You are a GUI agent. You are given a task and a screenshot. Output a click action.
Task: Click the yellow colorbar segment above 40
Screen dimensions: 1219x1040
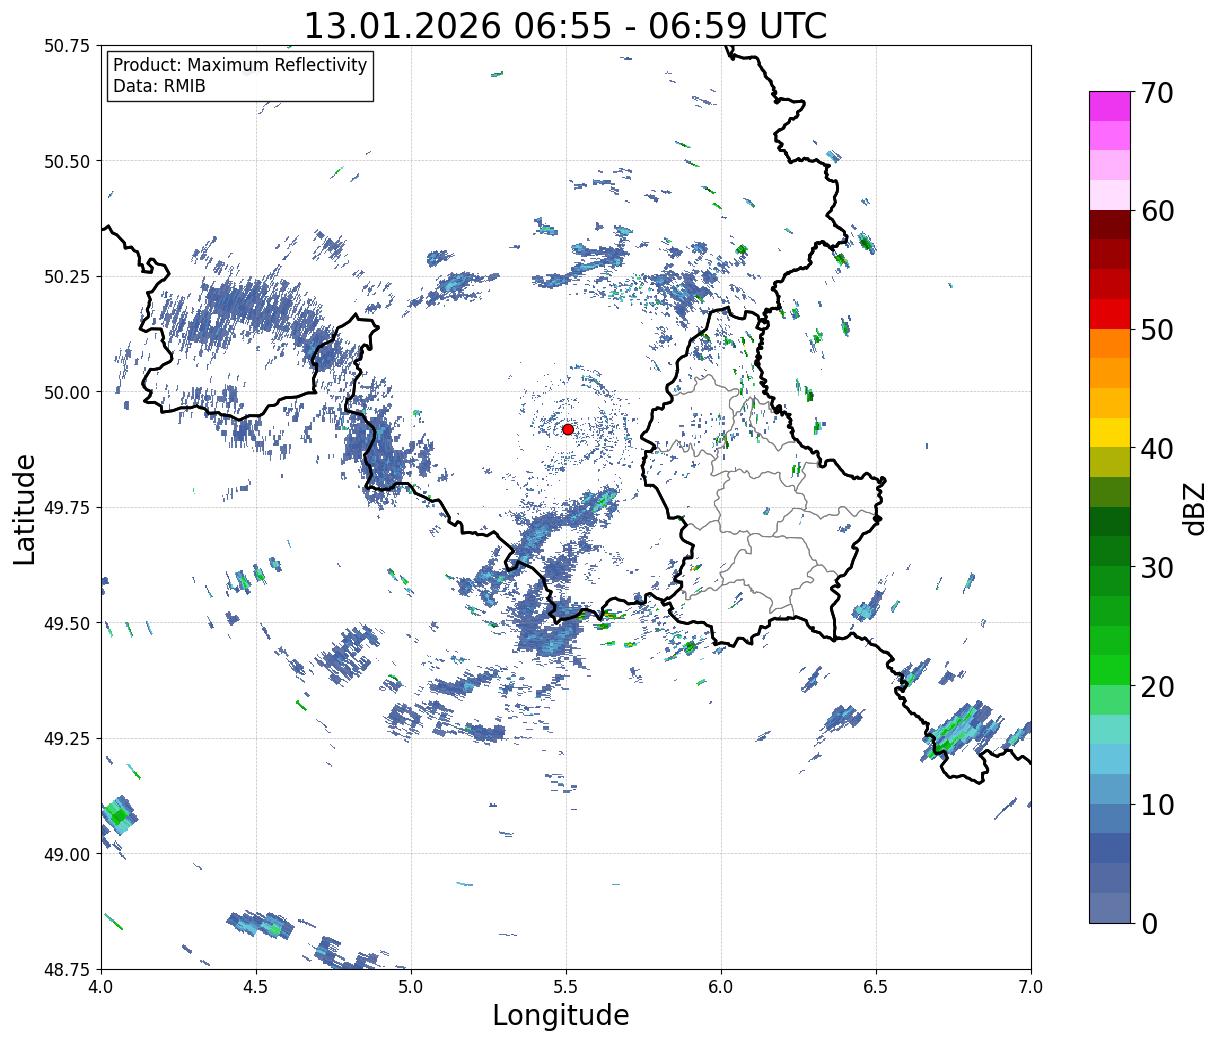point(1110,432)
